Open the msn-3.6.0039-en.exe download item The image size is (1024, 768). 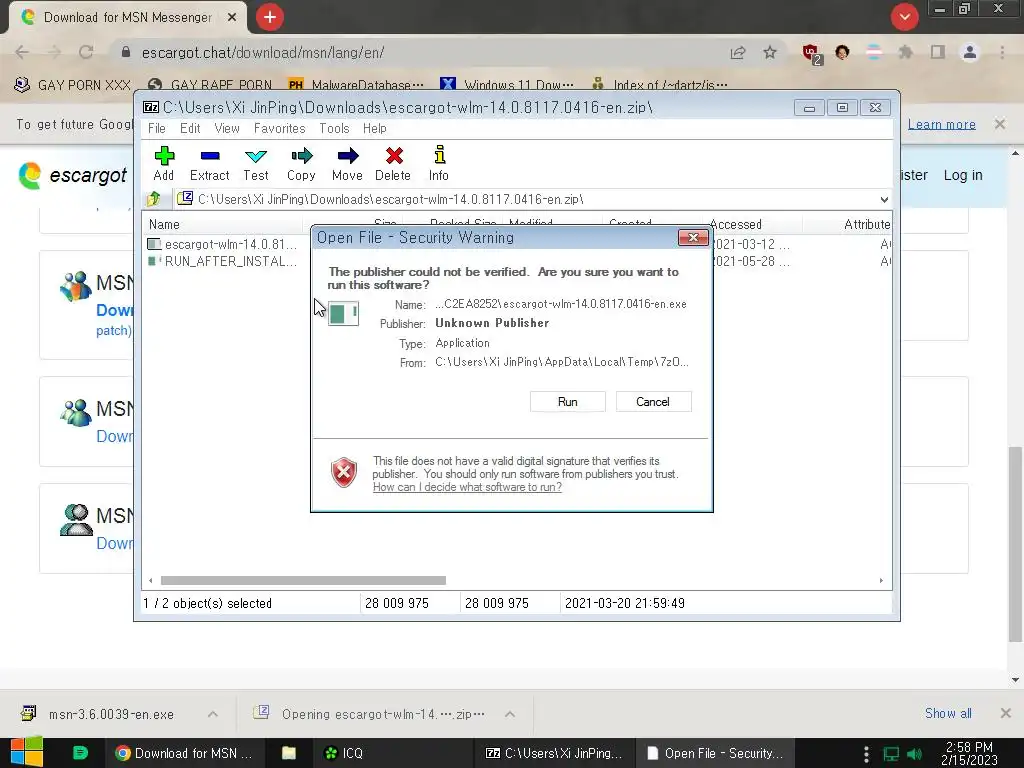tap(99, 714)
